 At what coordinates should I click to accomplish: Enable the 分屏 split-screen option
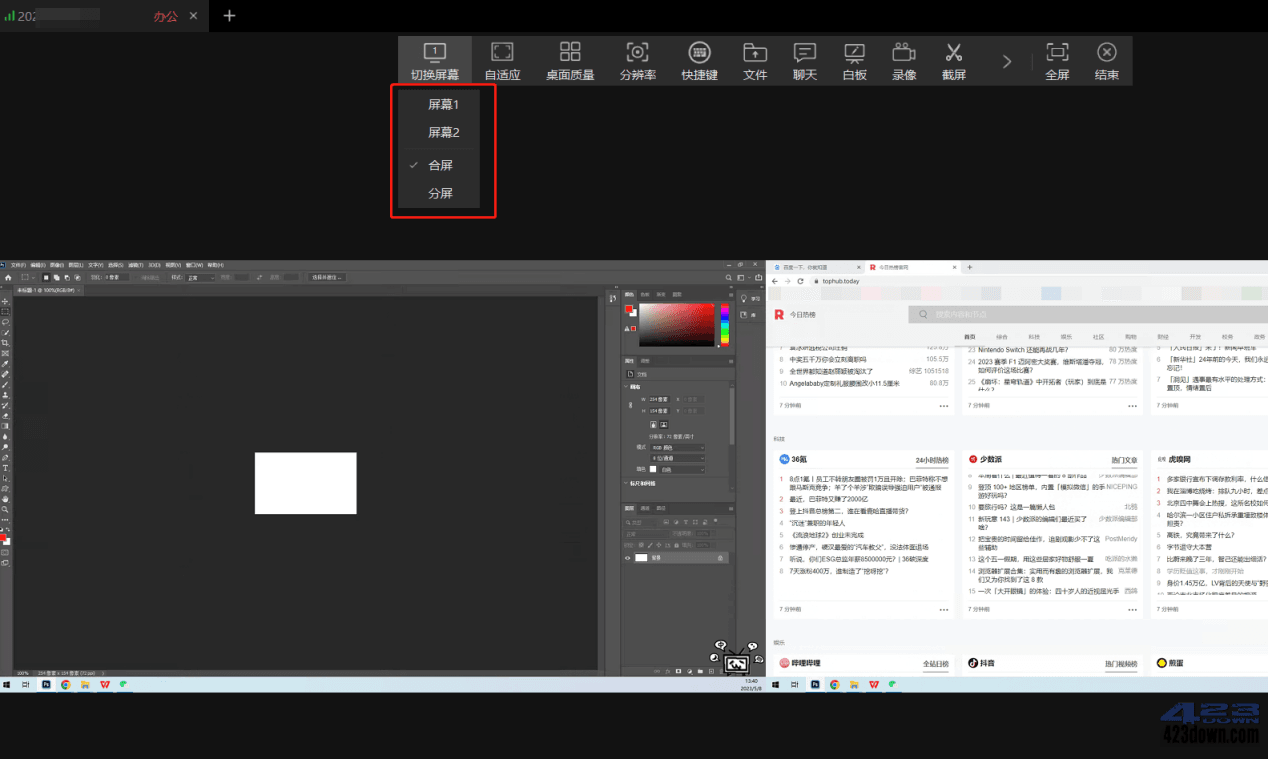point(440,193)
